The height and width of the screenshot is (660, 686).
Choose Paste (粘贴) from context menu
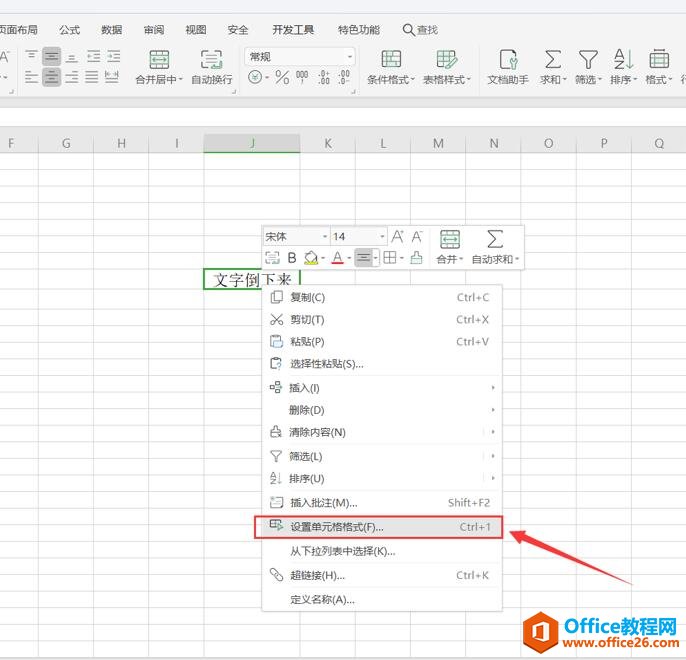(382, 342)
